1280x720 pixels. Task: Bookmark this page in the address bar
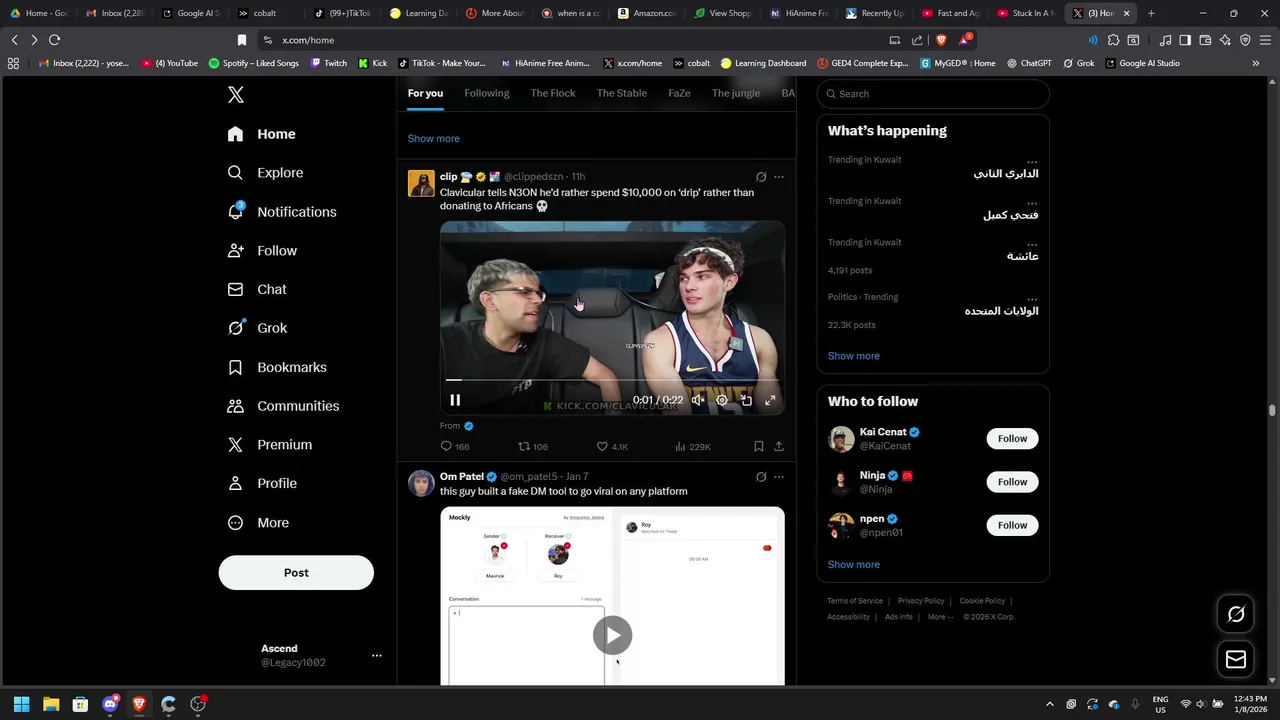click(x=241, y=40)
